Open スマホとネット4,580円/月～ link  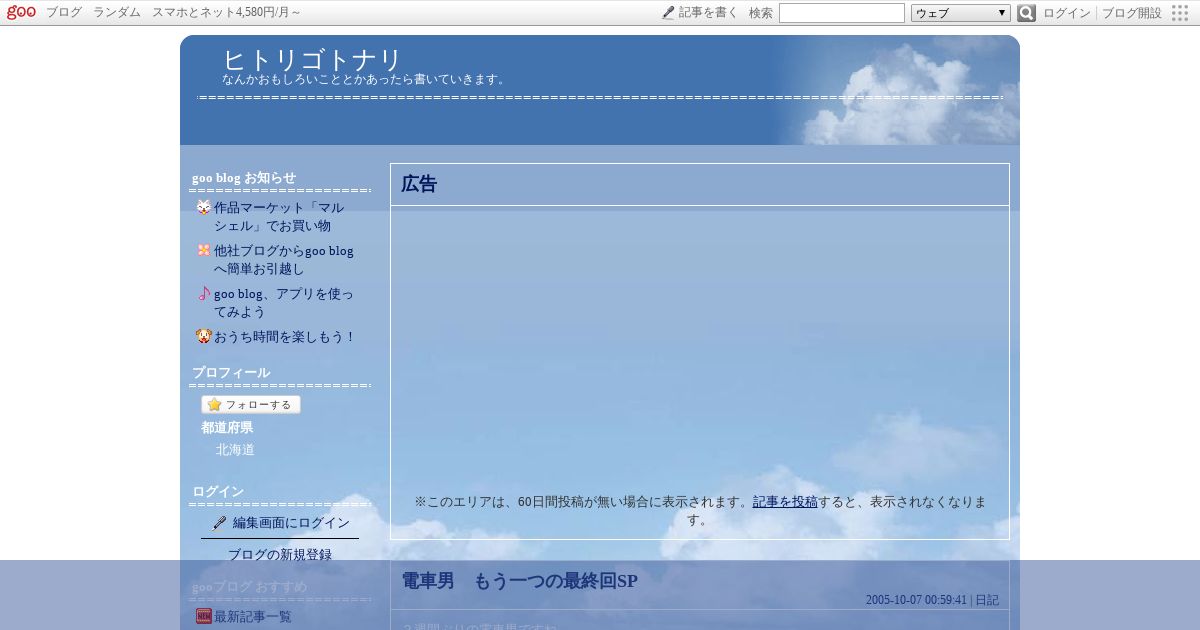pos(226,13)
